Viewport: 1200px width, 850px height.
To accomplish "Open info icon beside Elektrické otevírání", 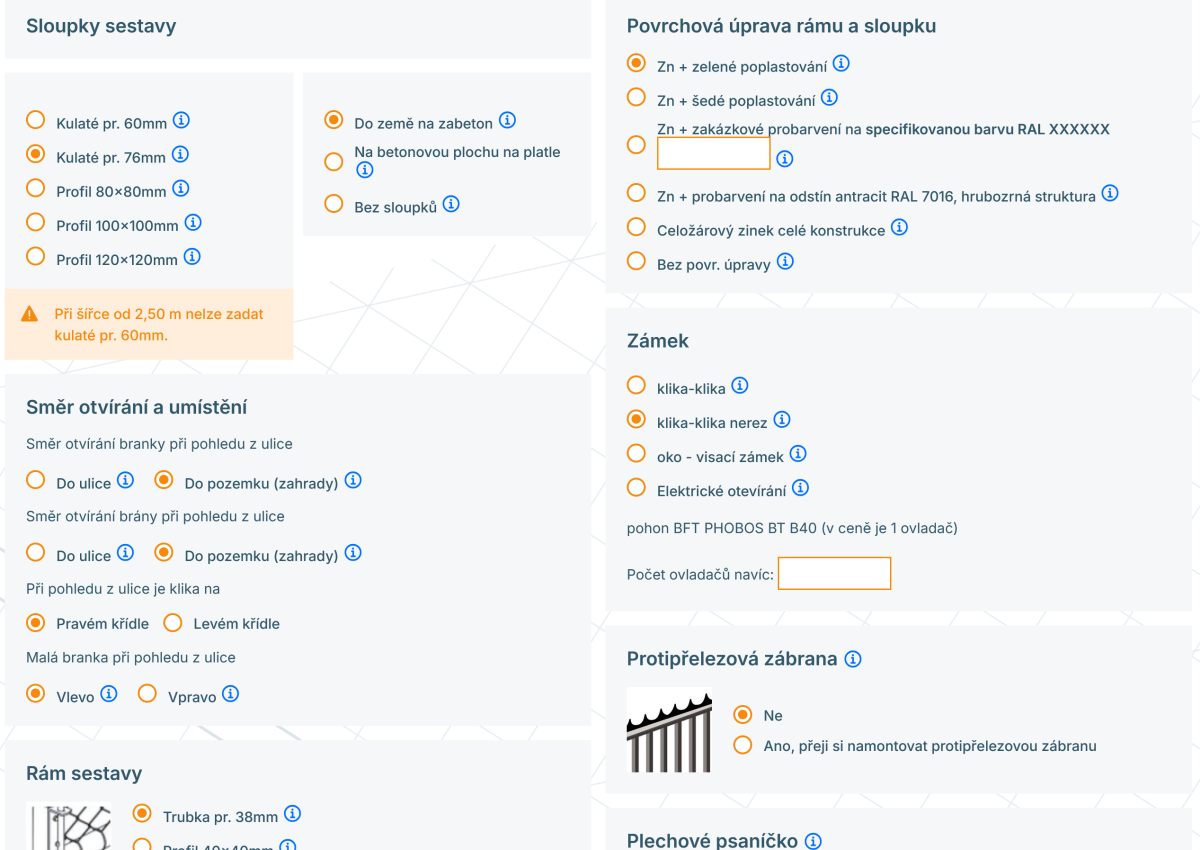I will tap(800, 488).
